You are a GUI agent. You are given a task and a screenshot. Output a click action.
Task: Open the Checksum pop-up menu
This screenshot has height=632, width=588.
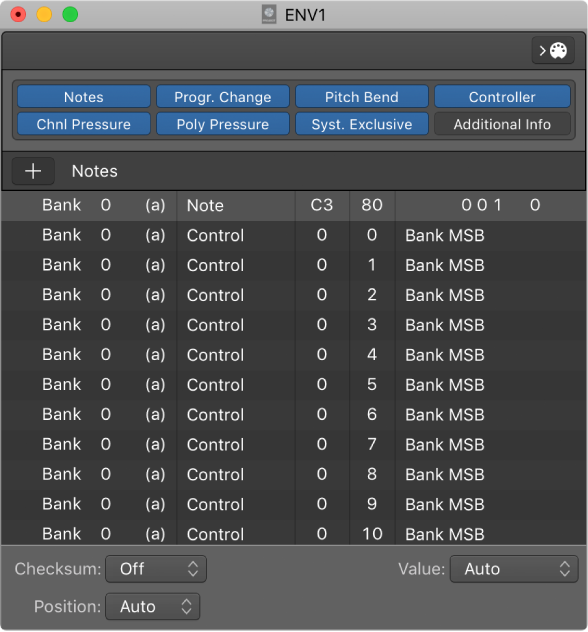tap(156, 569)
